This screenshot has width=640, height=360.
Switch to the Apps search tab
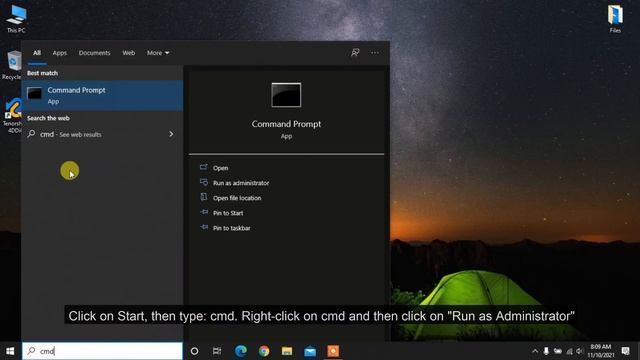pyautogui.click(x=60, y=53)
